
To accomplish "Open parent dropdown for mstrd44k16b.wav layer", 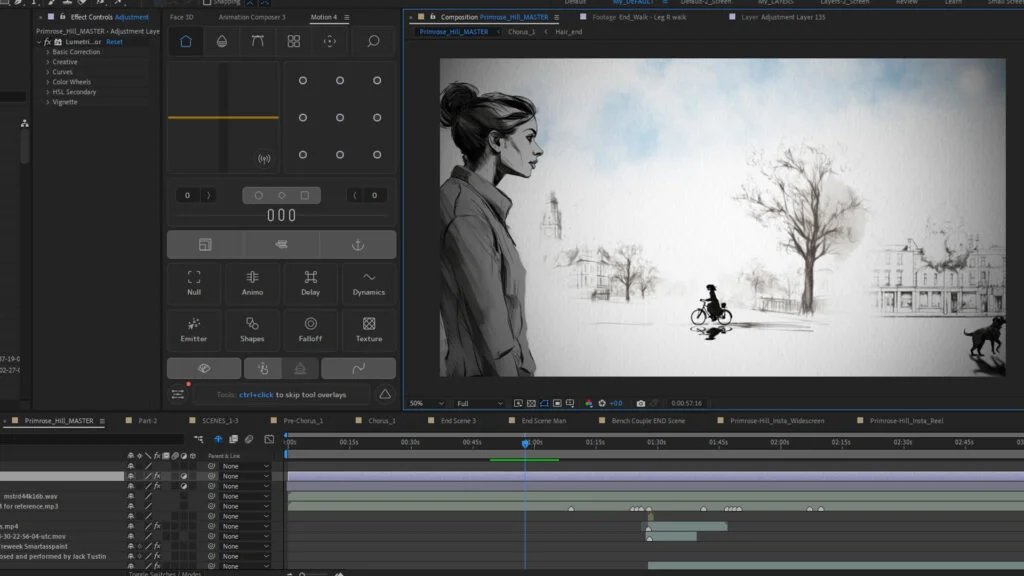I will click(246, 496).
